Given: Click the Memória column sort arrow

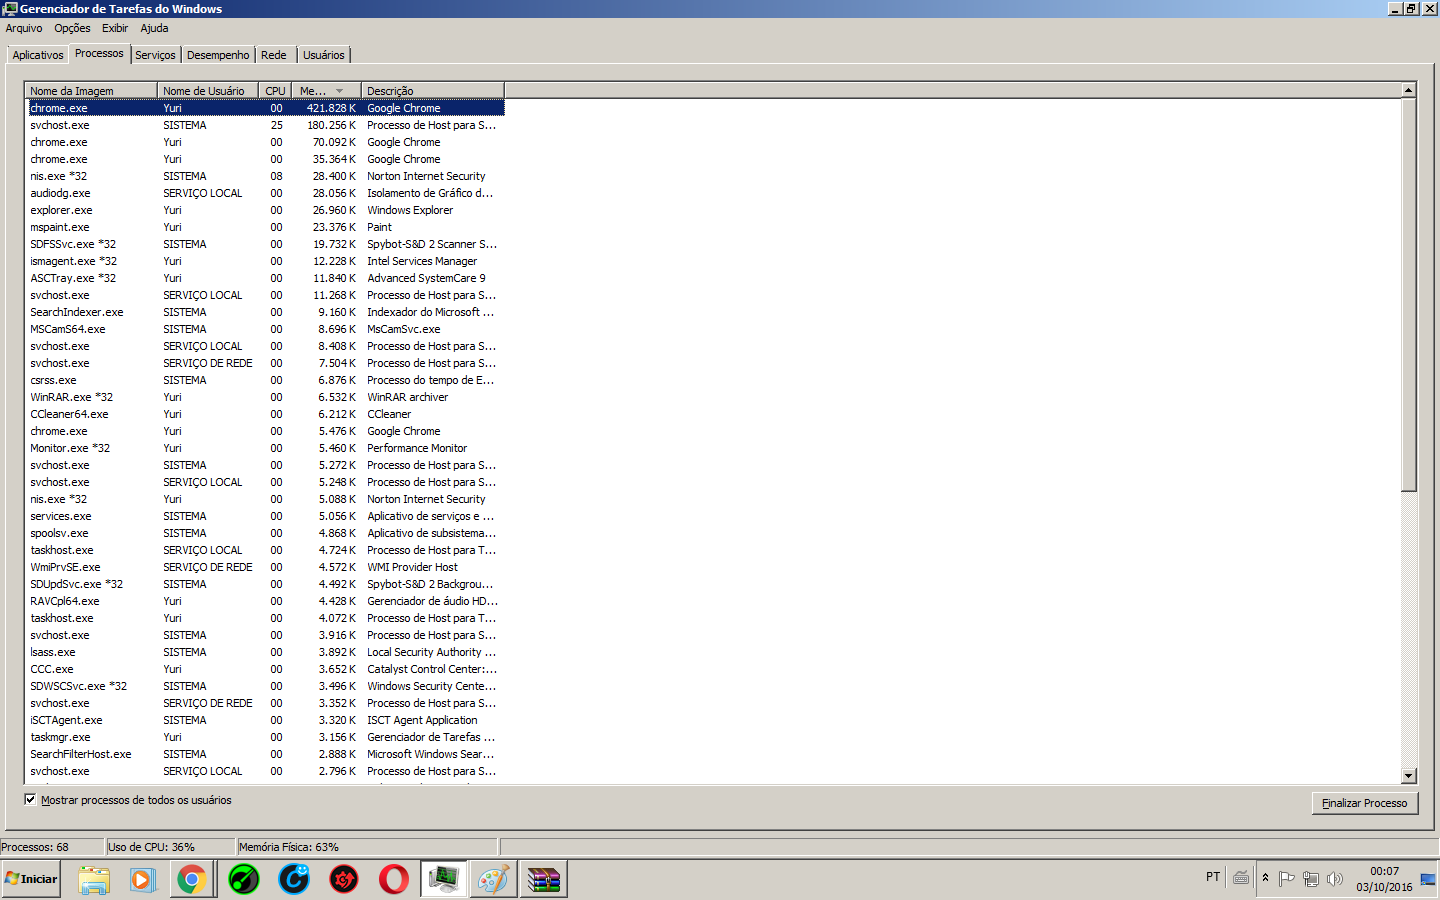Looking at the screenshot, I should click(339, 91).
